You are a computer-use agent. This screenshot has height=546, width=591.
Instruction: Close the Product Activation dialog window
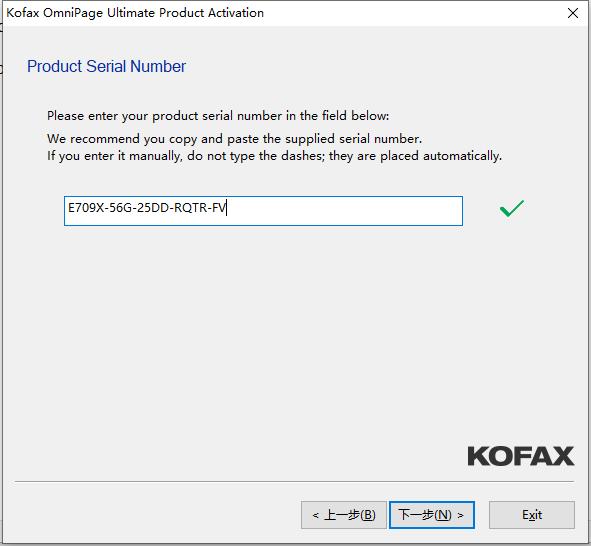point(573,13)
